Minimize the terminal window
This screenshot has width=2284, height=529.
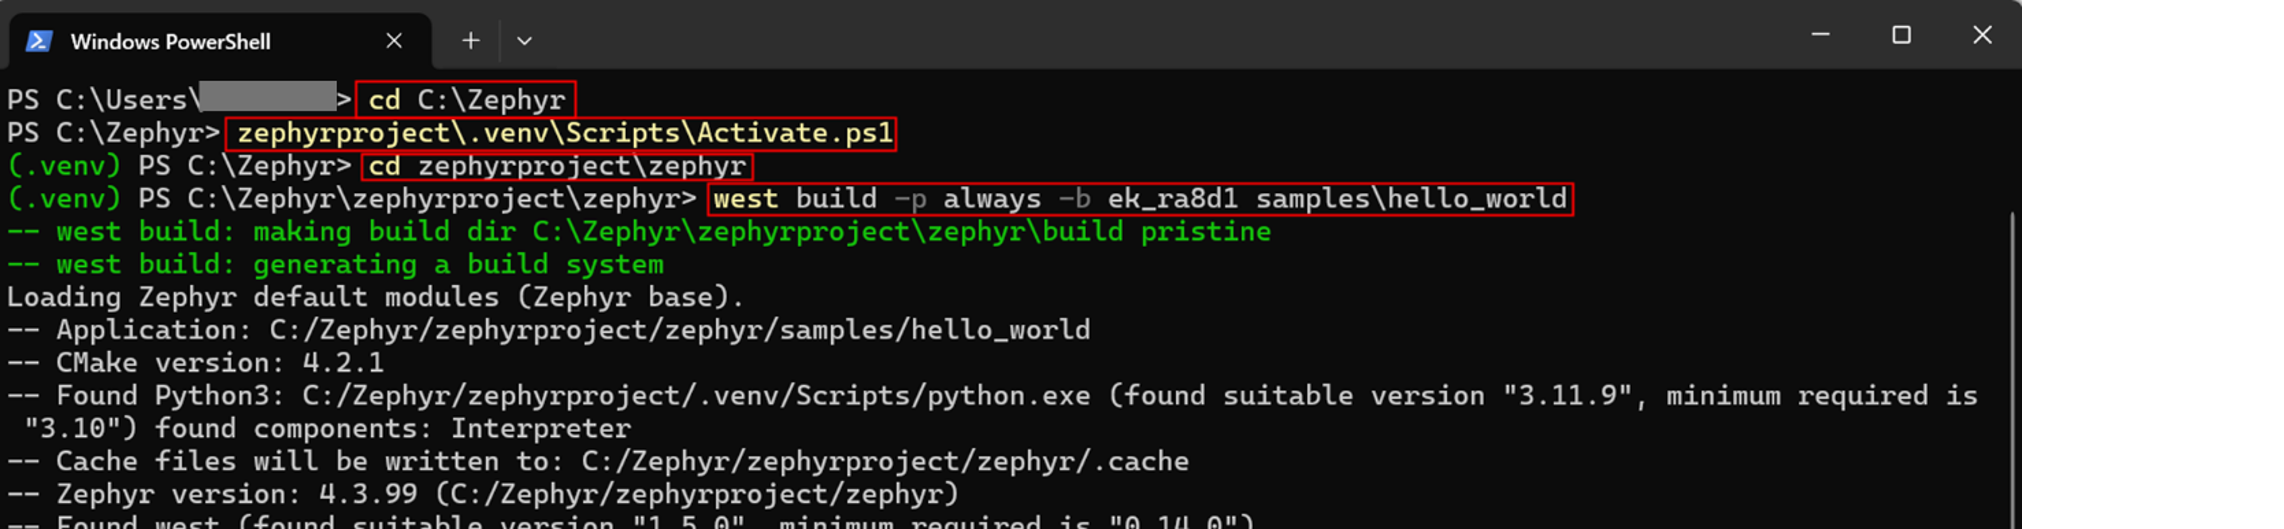coord(1820,35)
